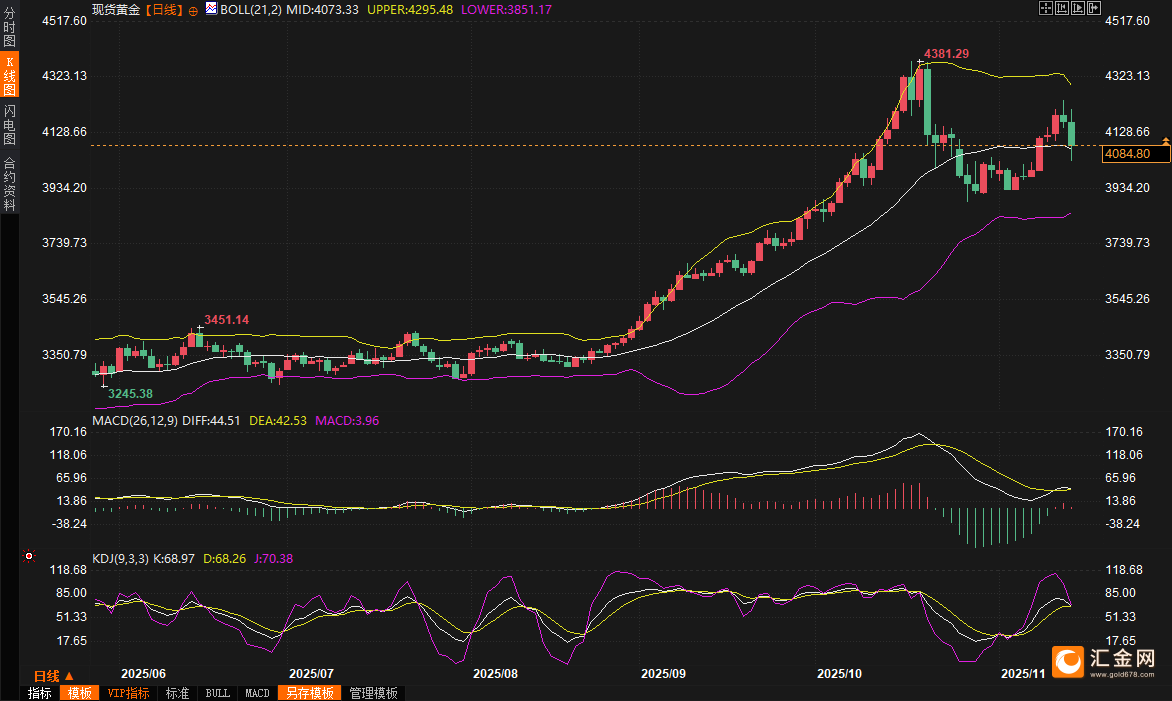Open the 【日线】 period label in chart title

click(163, 9)
